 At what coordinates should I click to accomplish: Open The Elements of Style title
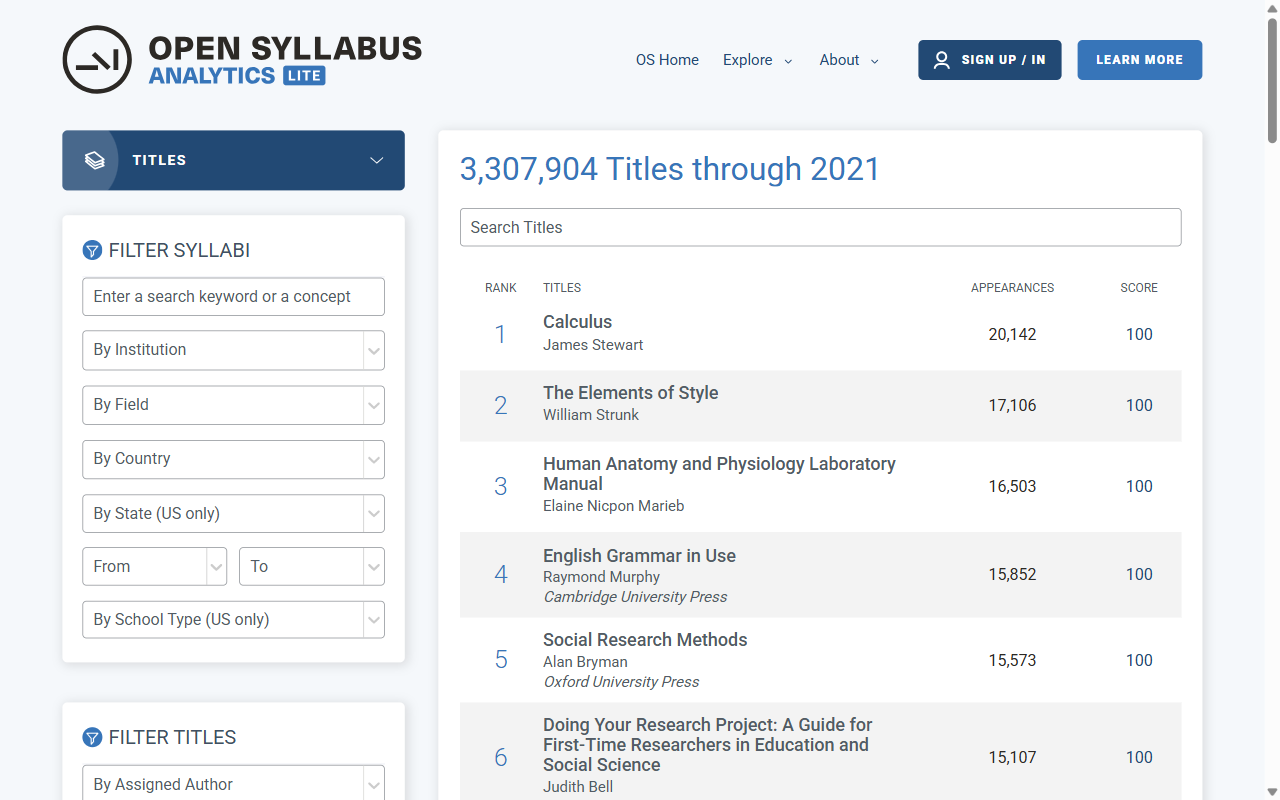coord(630,393)
